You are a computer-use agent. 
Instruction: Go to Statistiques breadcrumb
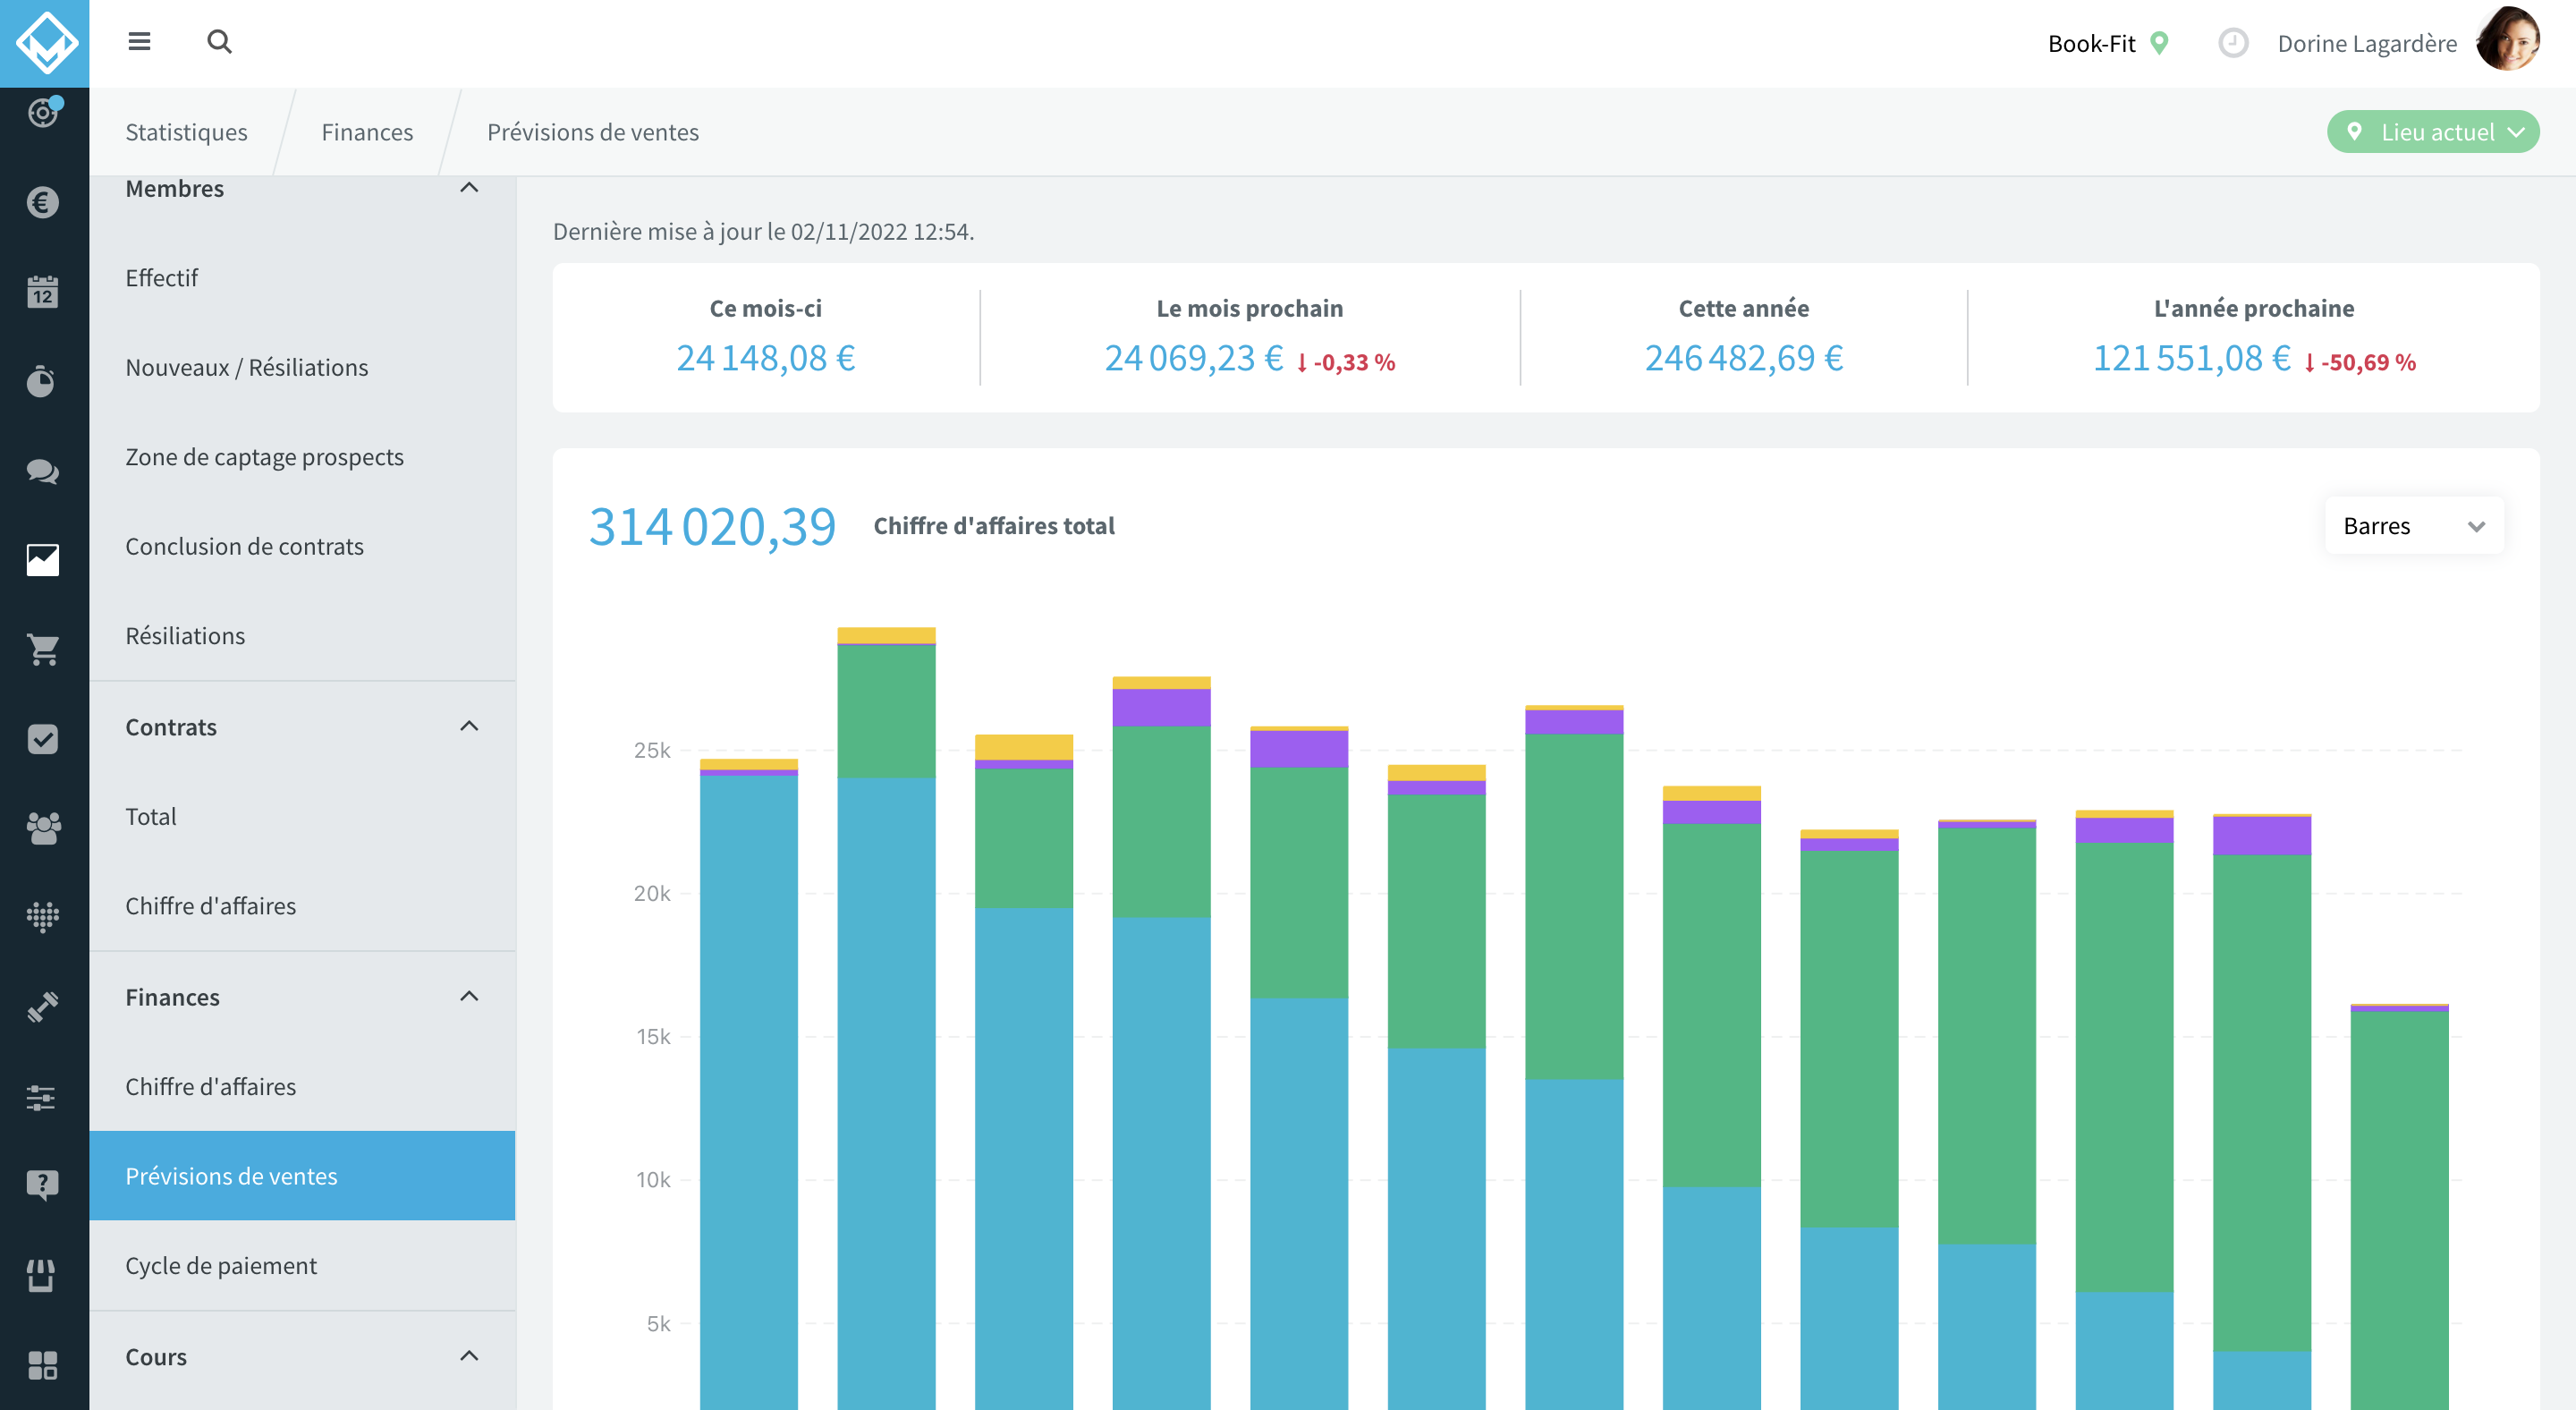[186, 132]
